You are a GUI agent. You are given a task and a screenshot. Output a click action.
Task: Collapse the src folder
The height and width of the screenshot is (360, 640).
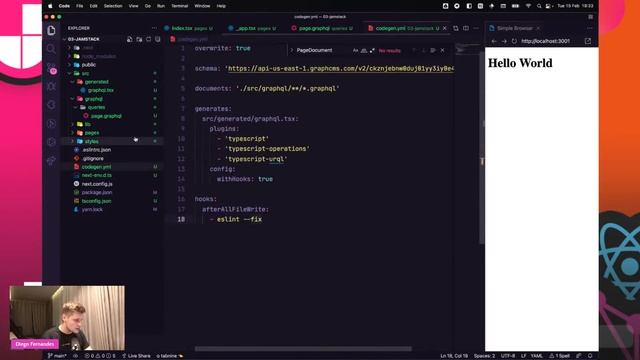(69, 73)
